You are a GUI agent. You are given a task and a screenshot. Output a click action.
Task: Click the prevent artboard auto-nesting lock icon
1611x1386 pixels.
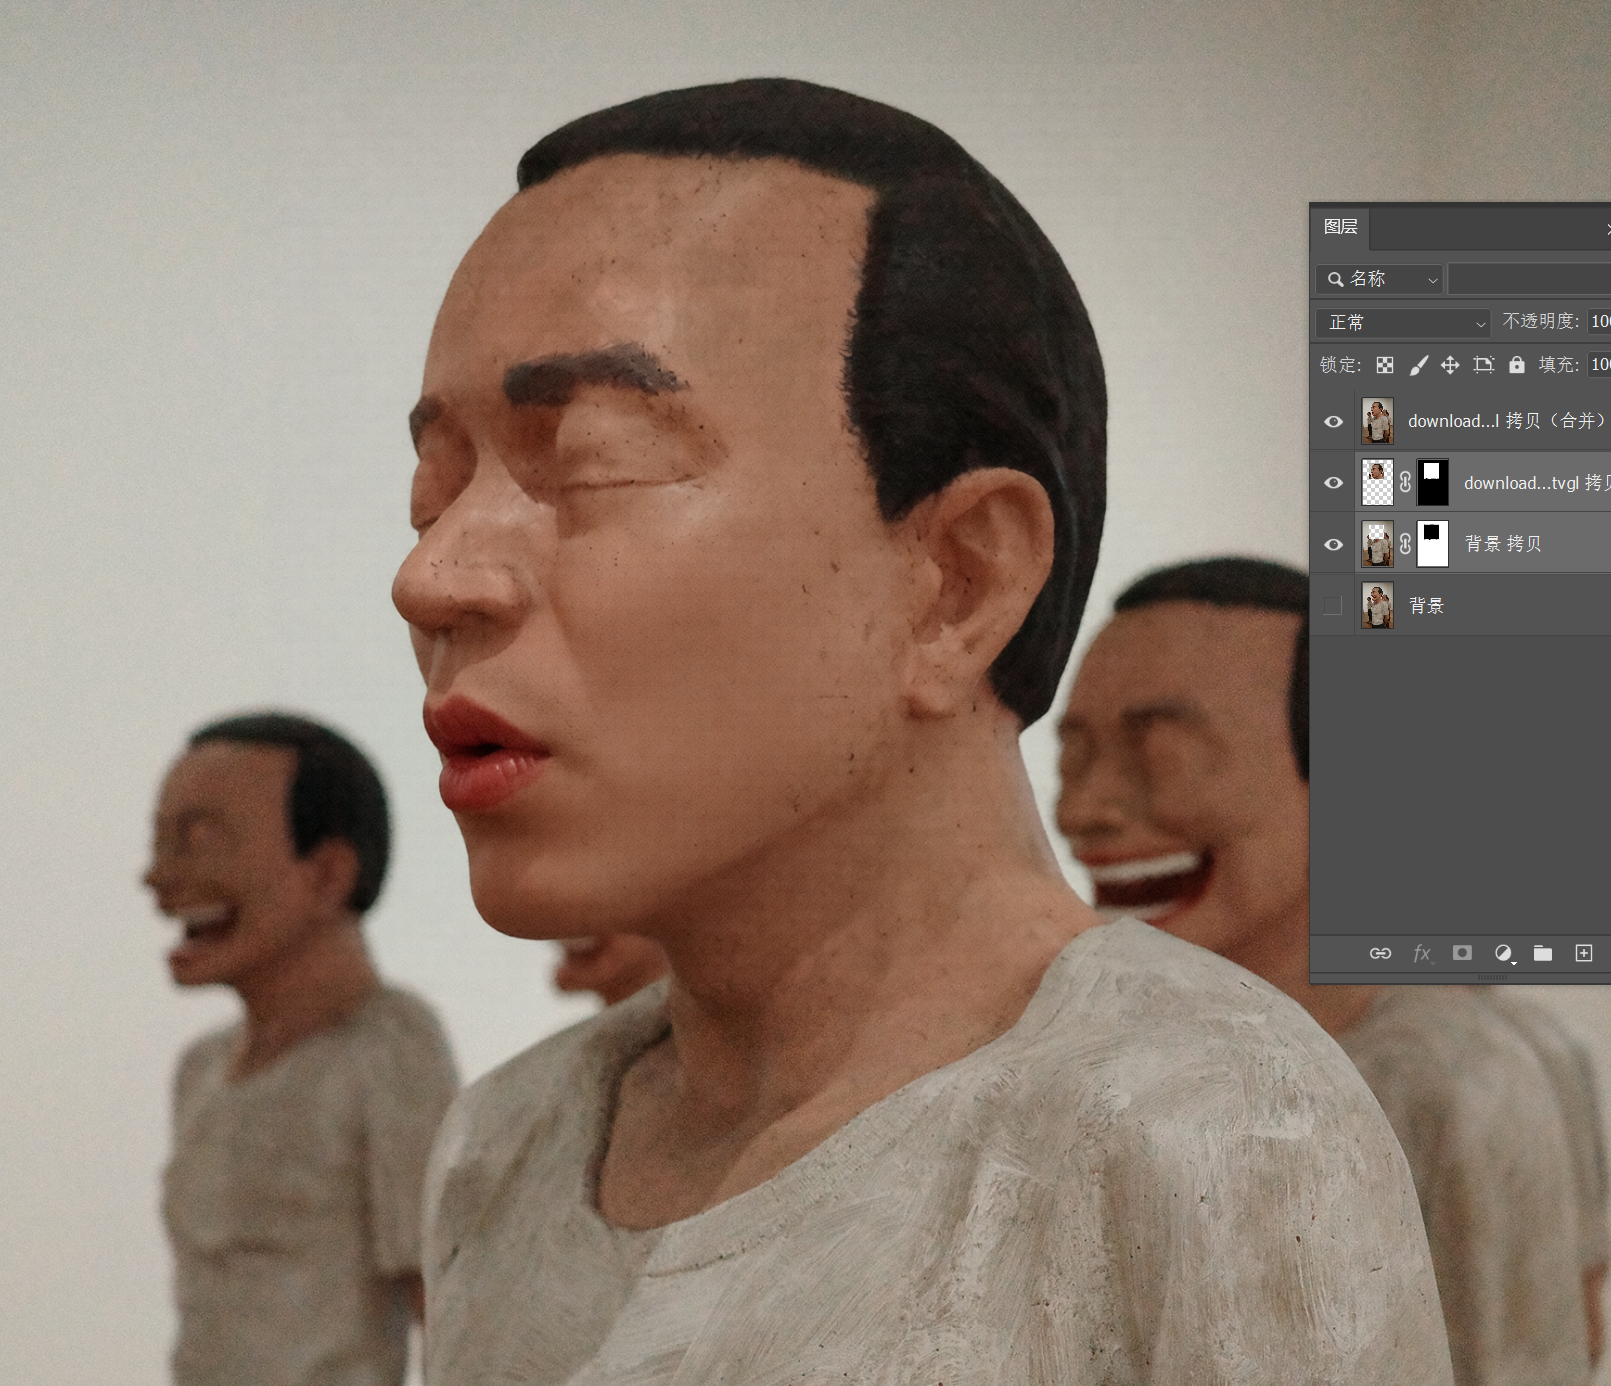pos(1483,365)
